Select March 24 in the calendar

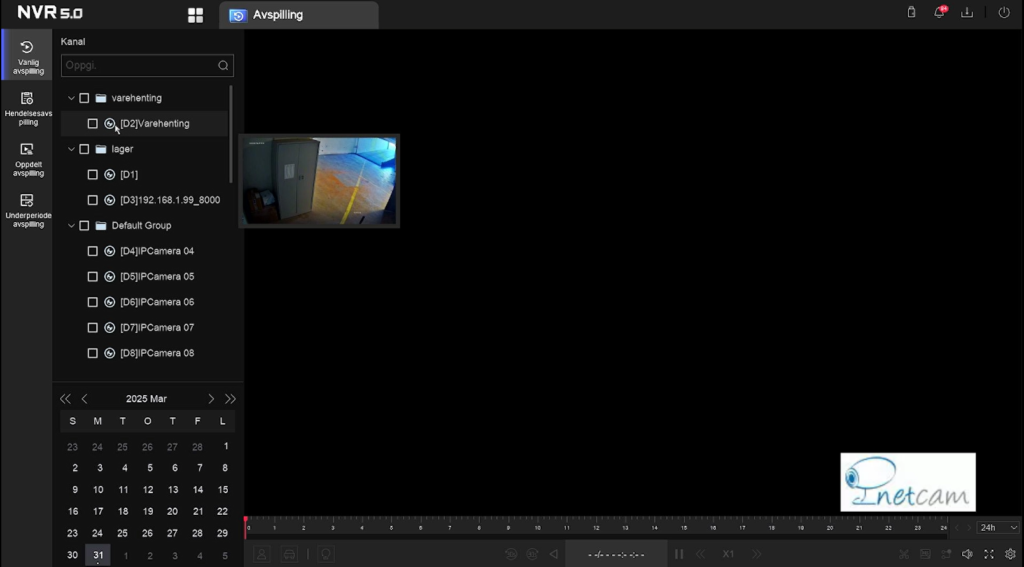[x=98, y=533]
